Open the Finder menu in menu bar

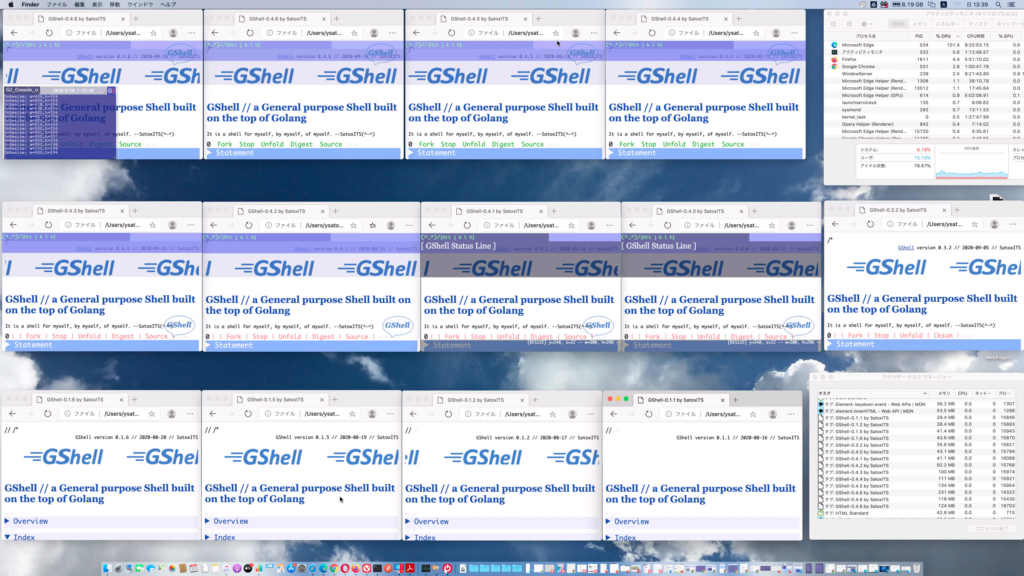pos(30,4)
